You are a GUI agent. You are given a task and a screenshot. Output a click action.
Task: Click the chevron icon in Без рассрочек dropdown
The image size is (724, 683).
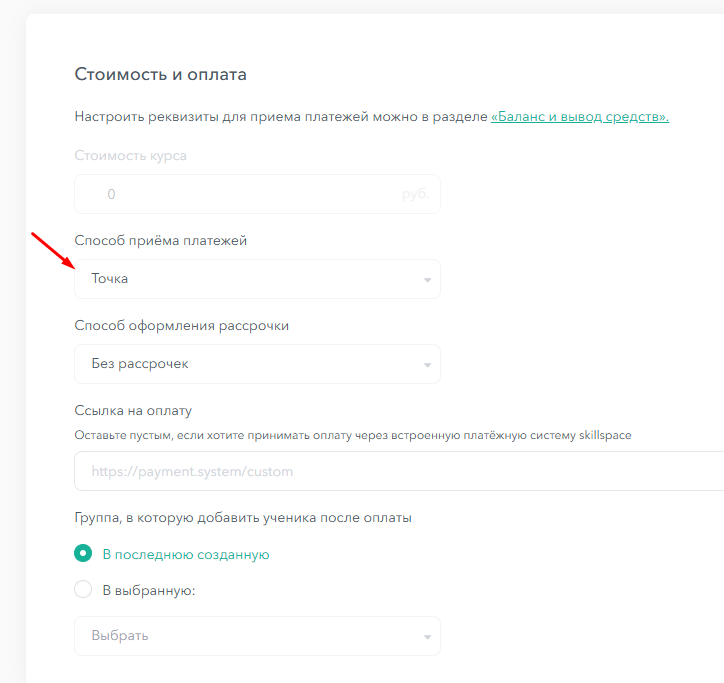(x=427, y=365)
